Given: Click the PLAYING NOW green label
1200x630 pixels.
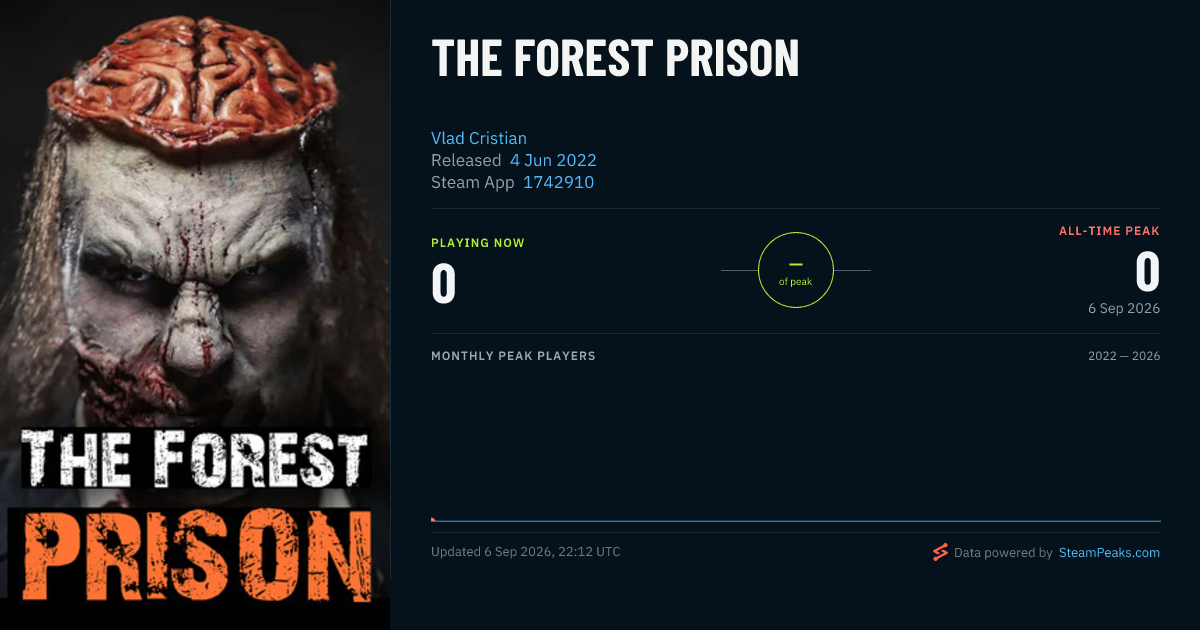Looking at the screenshot, I should (x=478, y=243).
